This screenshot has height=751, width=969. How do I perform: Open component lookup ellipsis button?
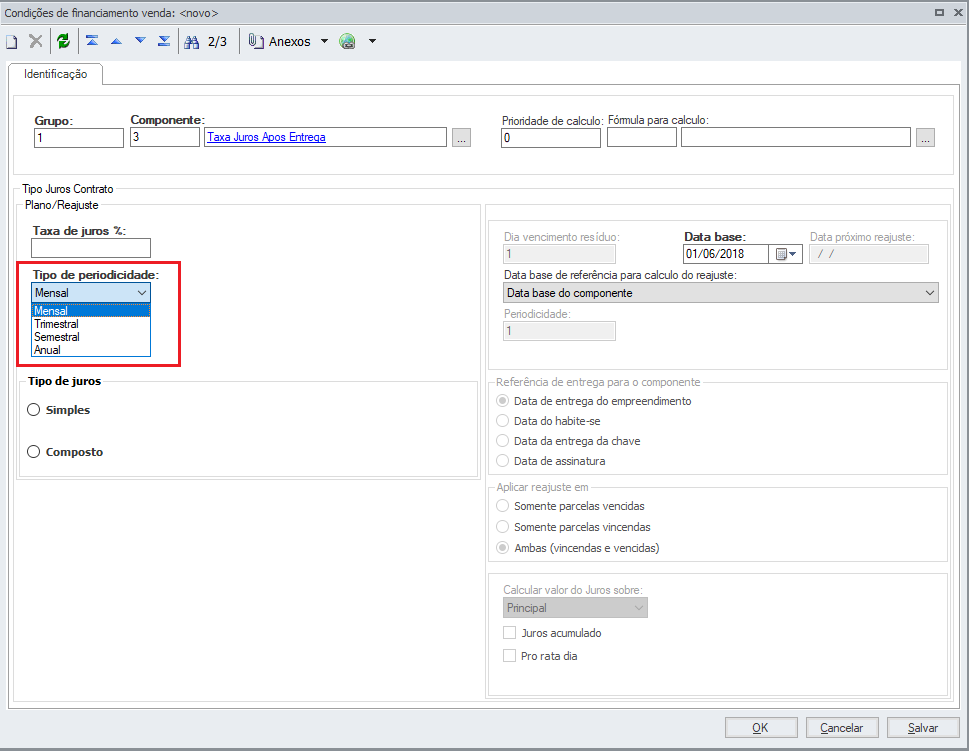461,137
